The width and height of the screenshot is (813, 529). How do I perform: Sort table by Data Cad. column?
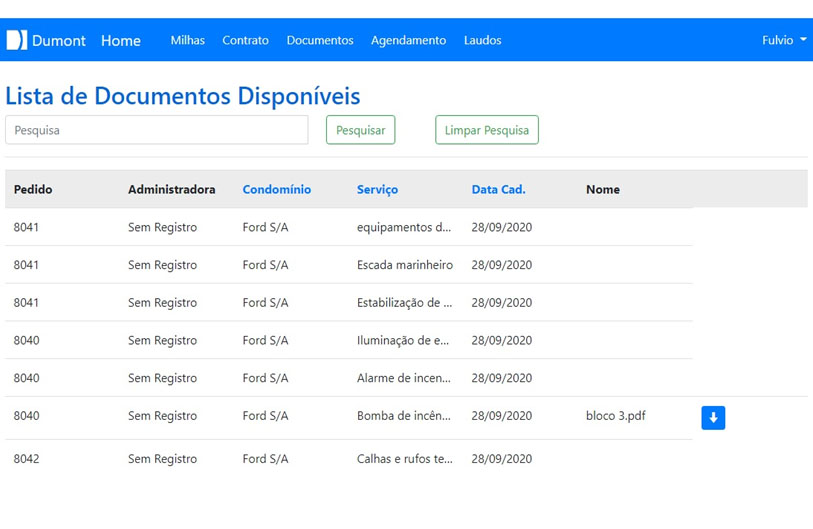click(498, 189)
